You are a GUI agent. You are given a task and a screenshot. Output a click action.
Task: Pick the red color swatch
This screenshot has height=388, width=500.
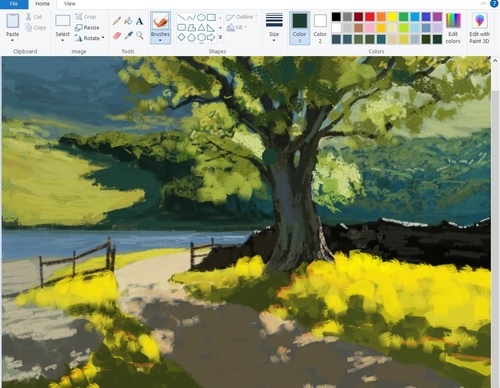click(370, 17)
